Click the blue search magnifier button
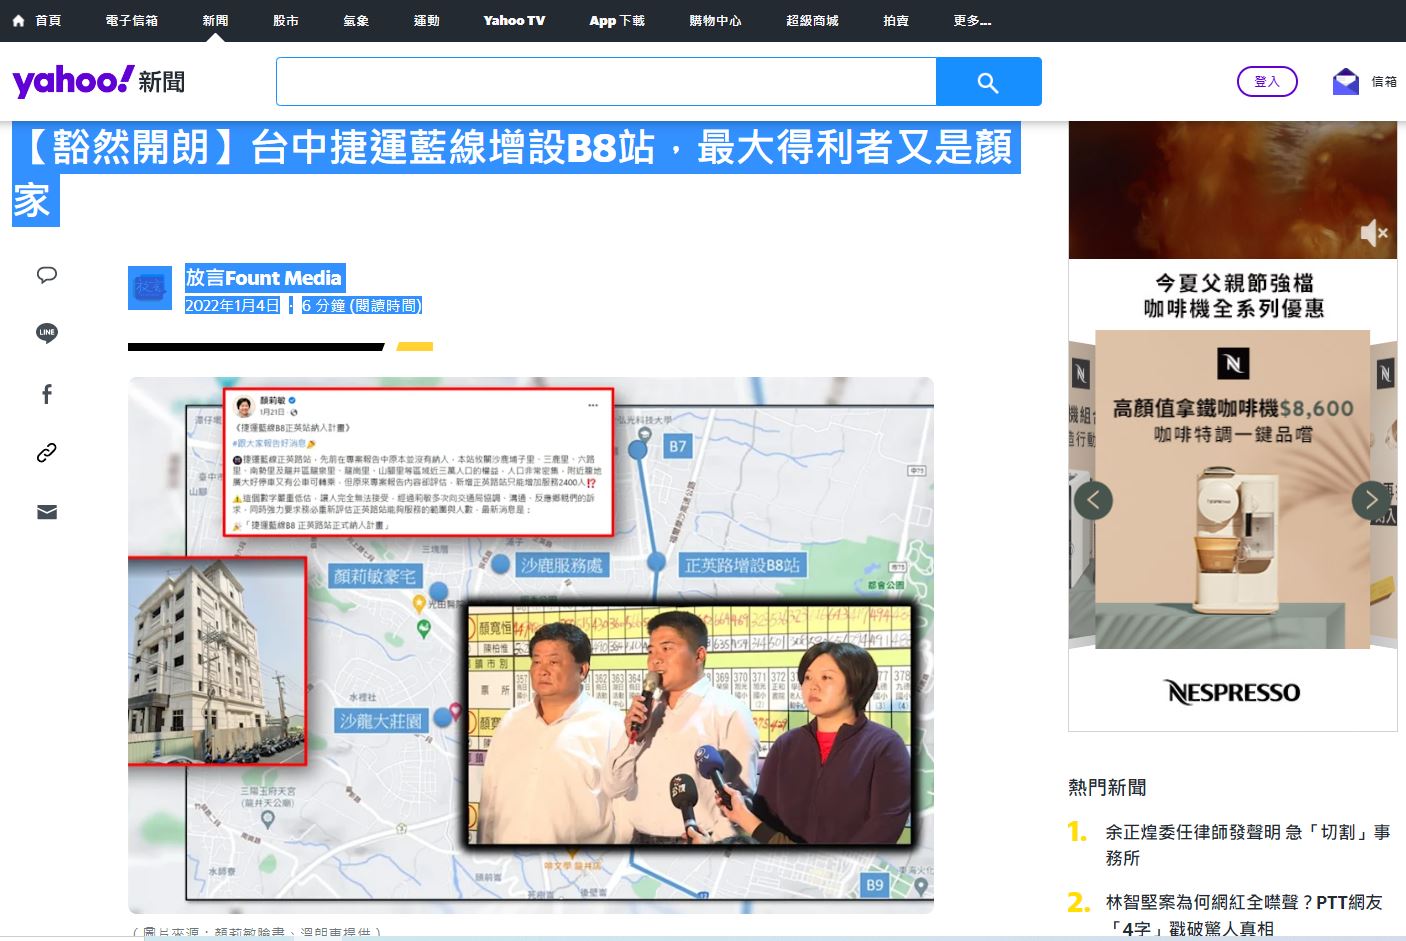 [988, 82]
